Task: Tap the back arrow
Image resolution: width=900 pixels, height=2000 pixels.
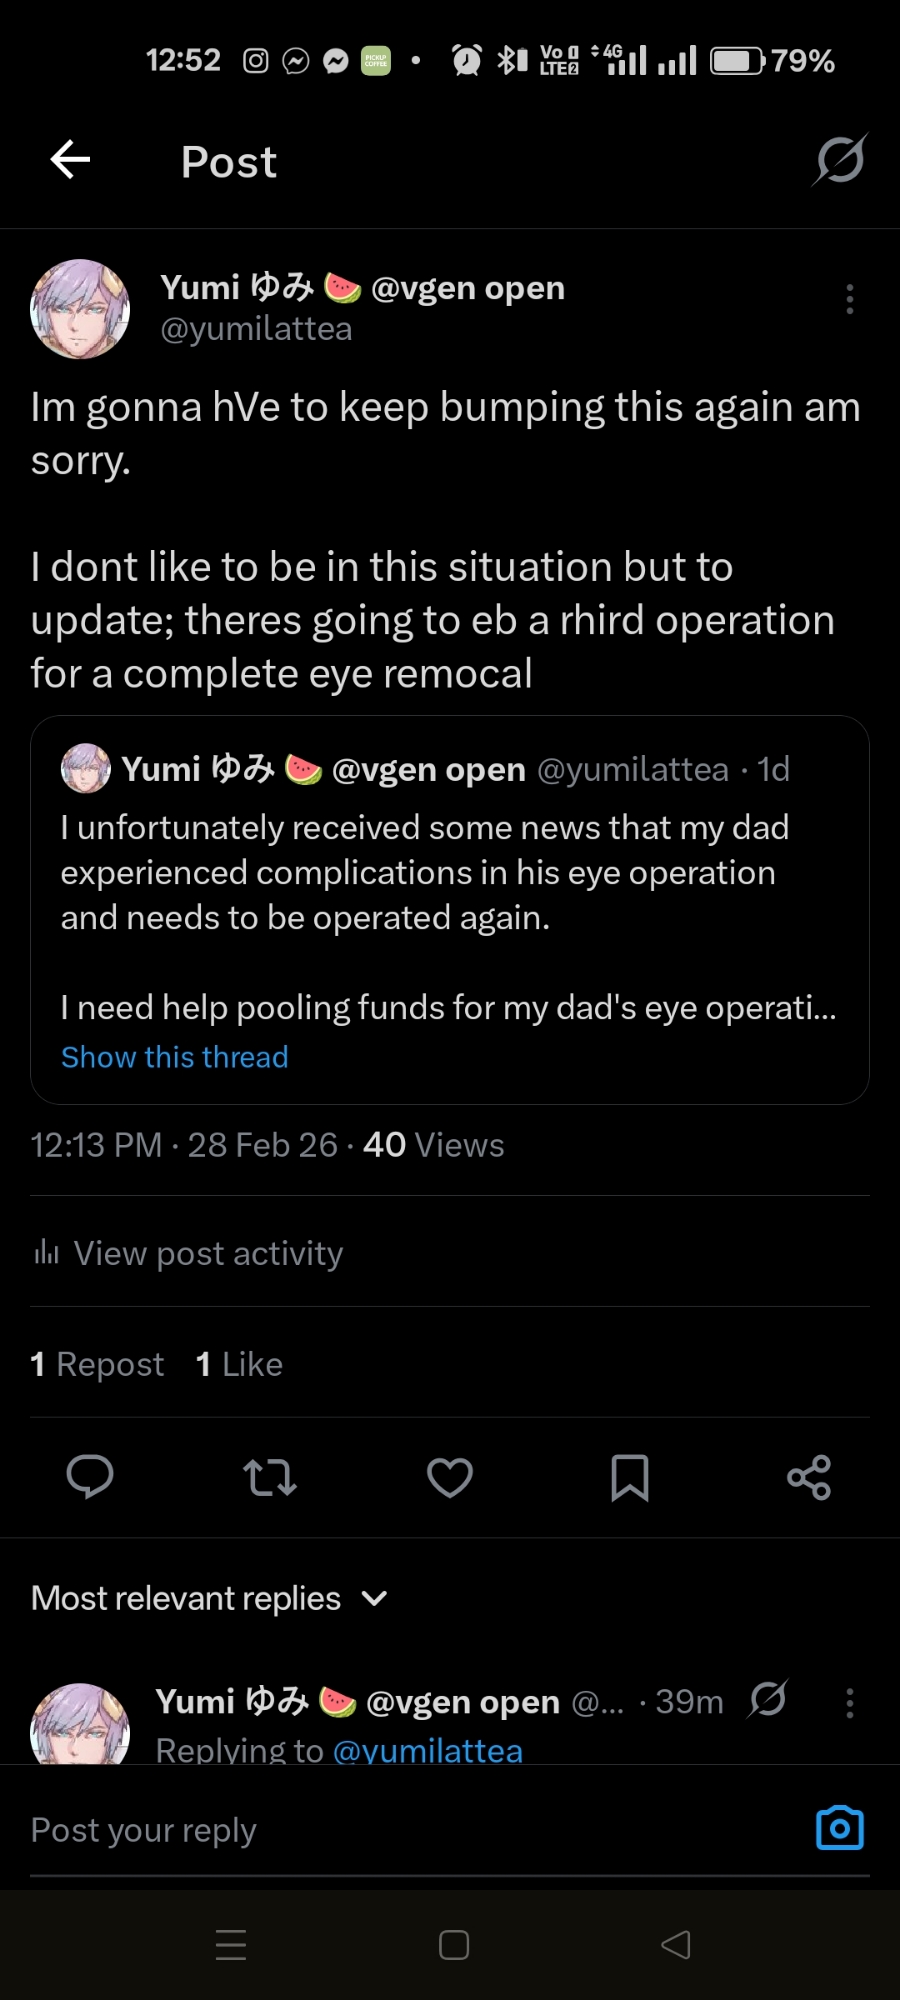Action: (70, 160)
